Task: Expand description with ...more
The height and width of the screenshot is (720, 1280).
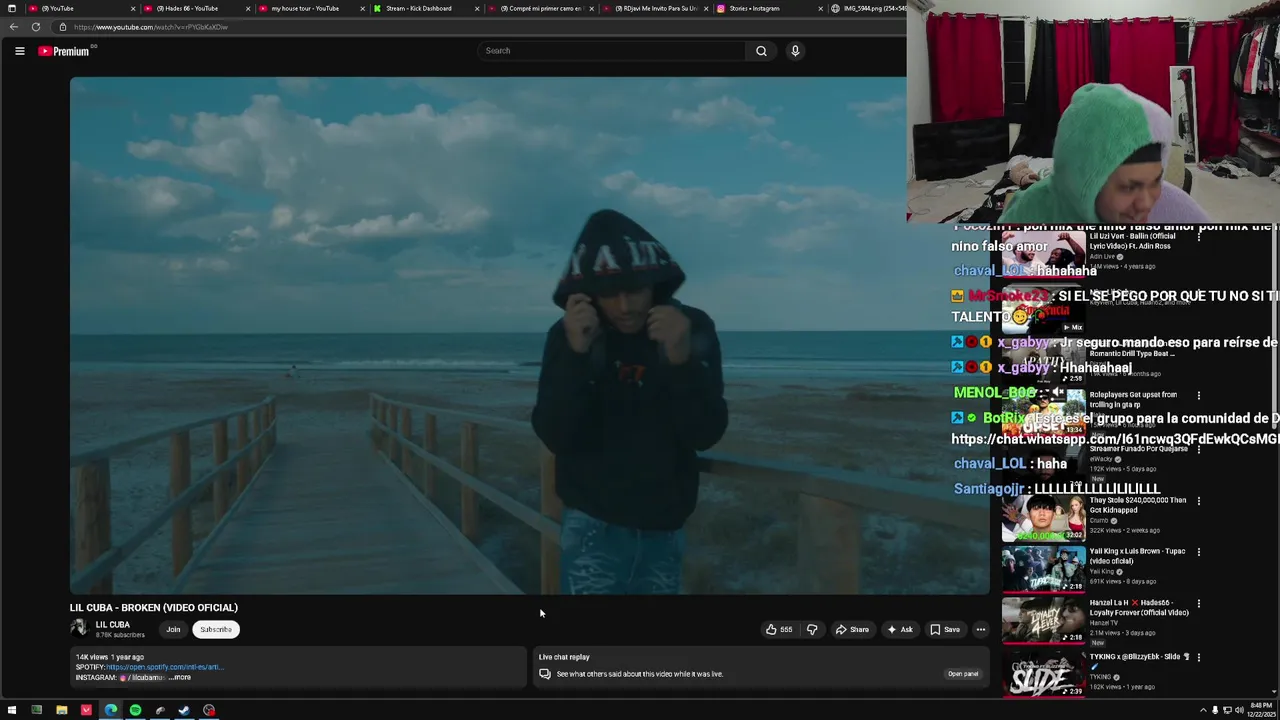Action: click(x=180, y=678)
